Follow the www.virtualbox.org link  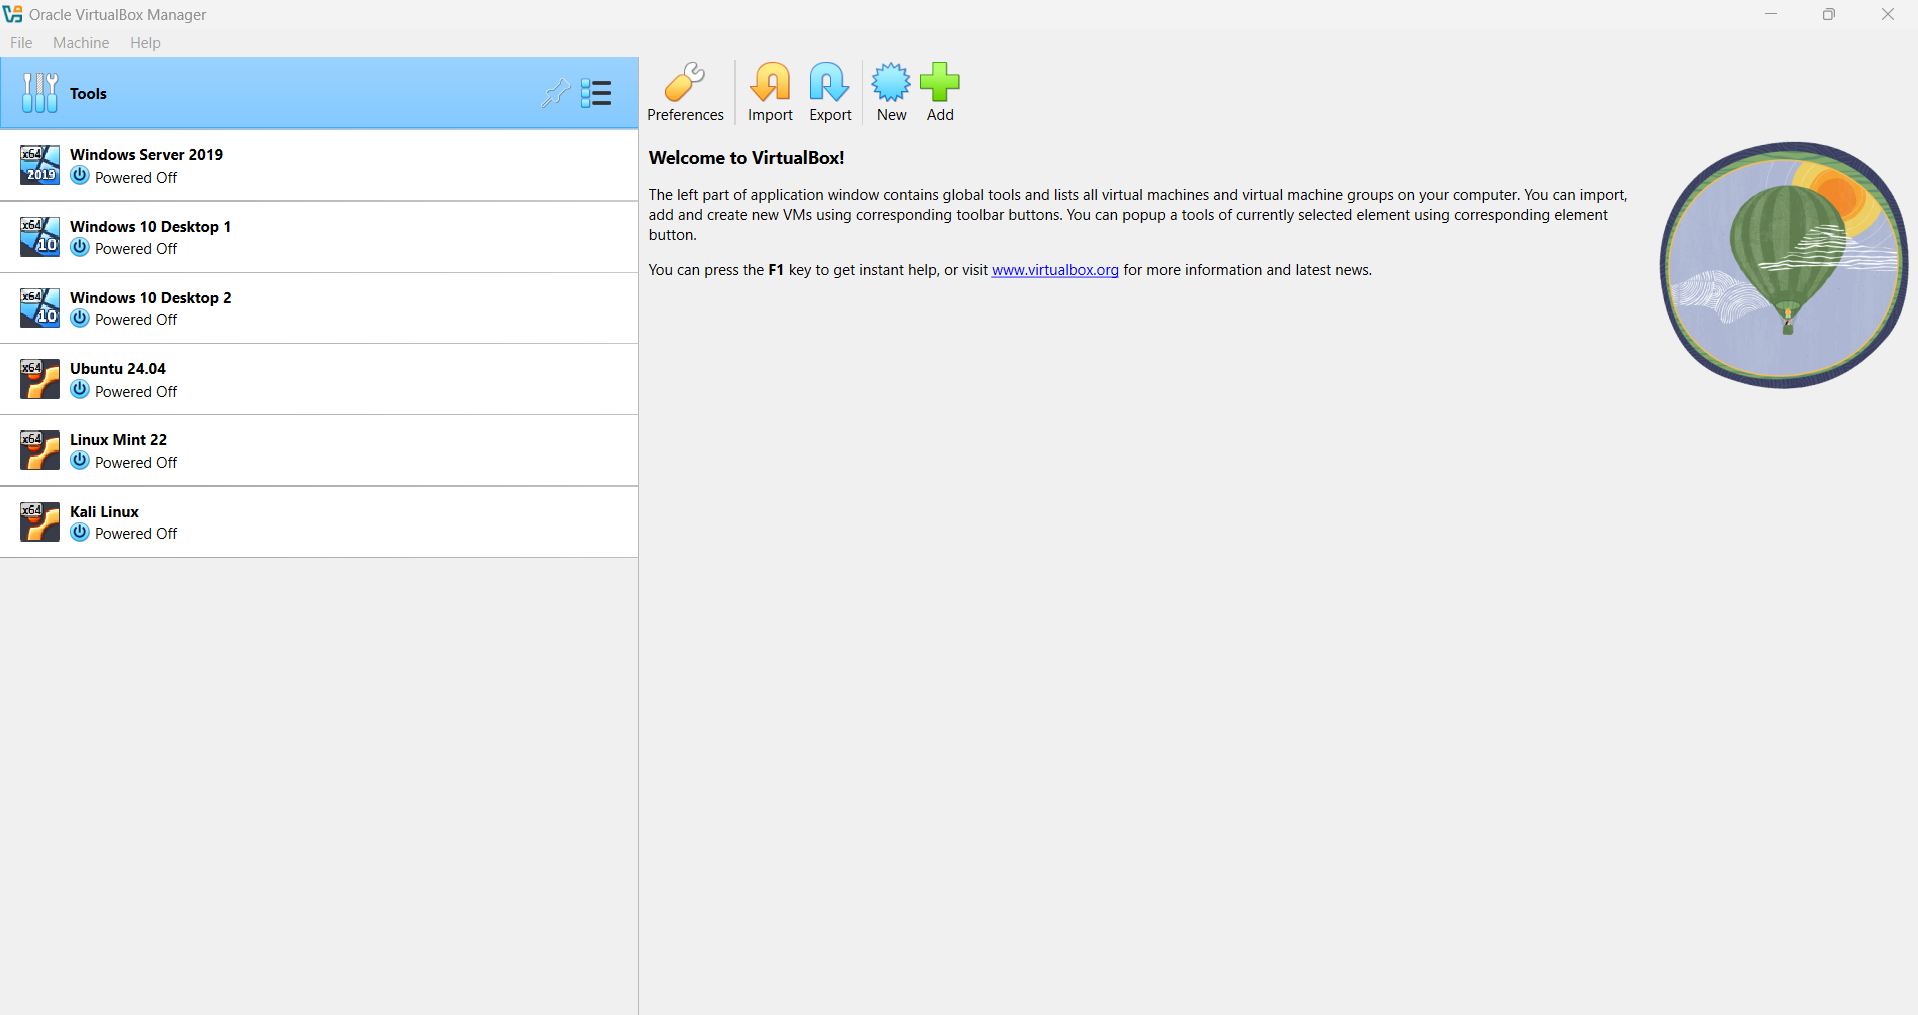click(1055, 270)
